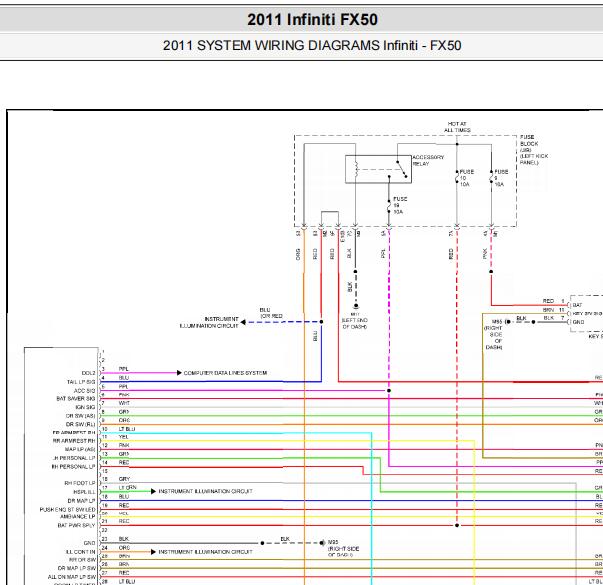Click the 'BAT' terminal label at right connector
603x585 pixels.
577,305
